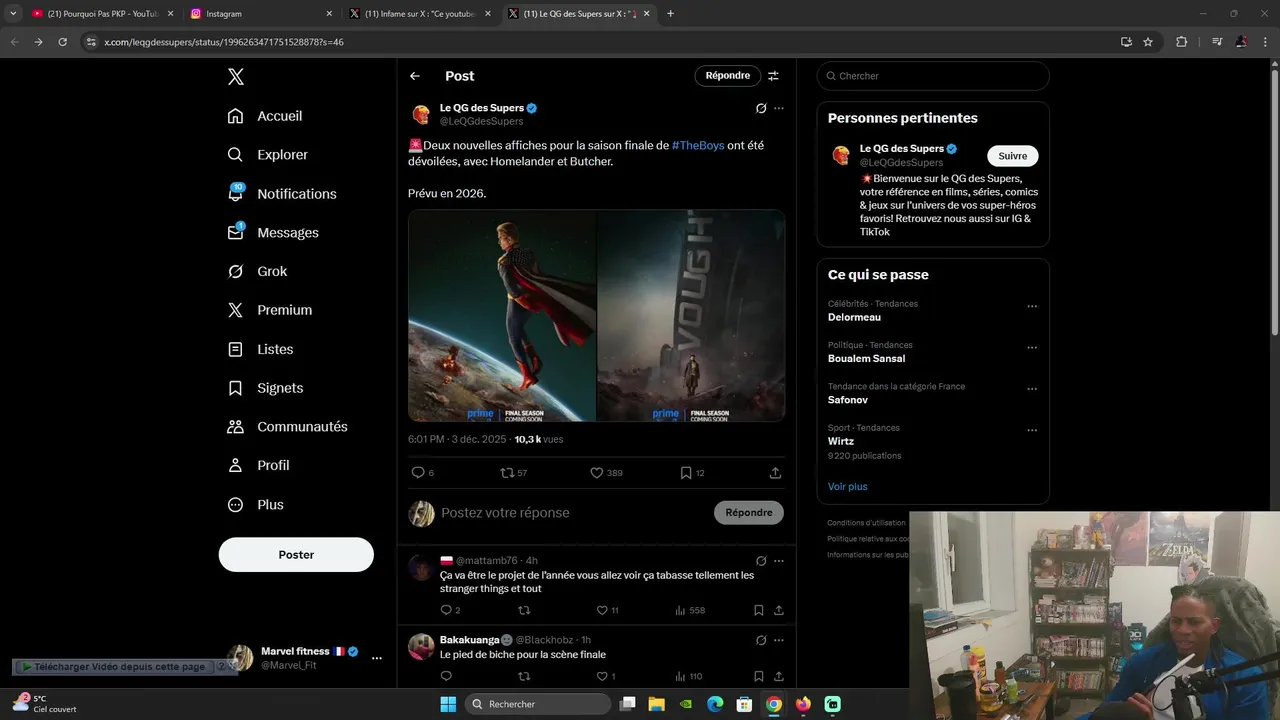Viewport: 1280px width, 720px height.
Task: Click Grok icon on @mattamb76 reply
Action: pos(761,561)
